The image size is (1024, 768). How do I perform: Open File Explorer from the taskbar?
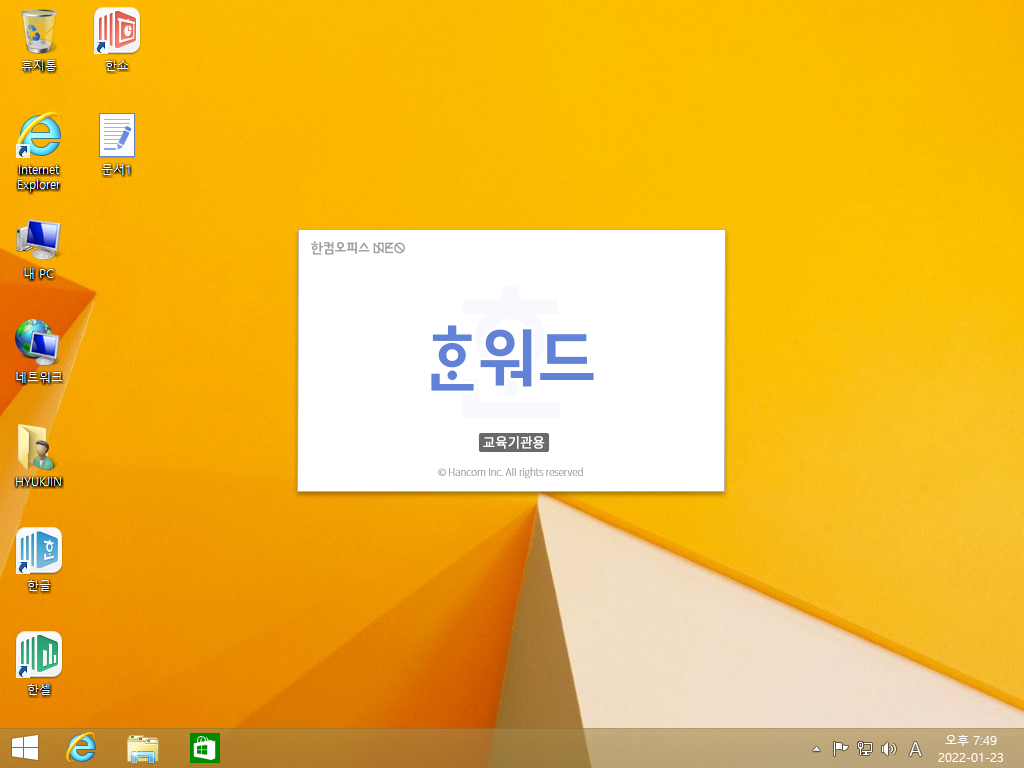tap(142, 748)
